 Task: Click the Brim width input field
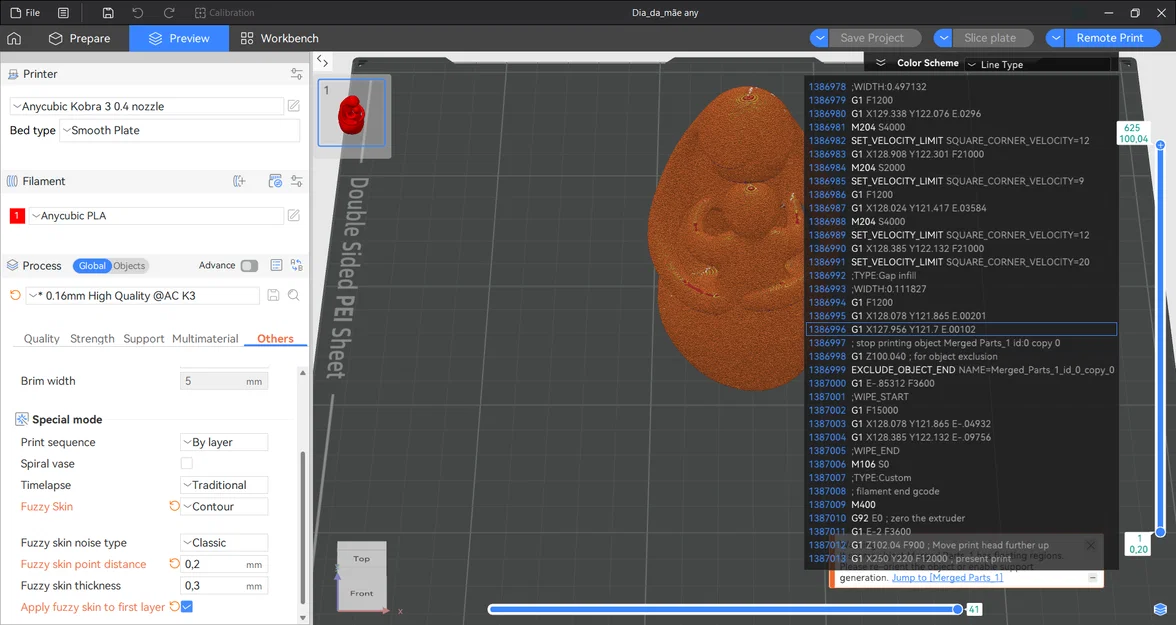224,381
